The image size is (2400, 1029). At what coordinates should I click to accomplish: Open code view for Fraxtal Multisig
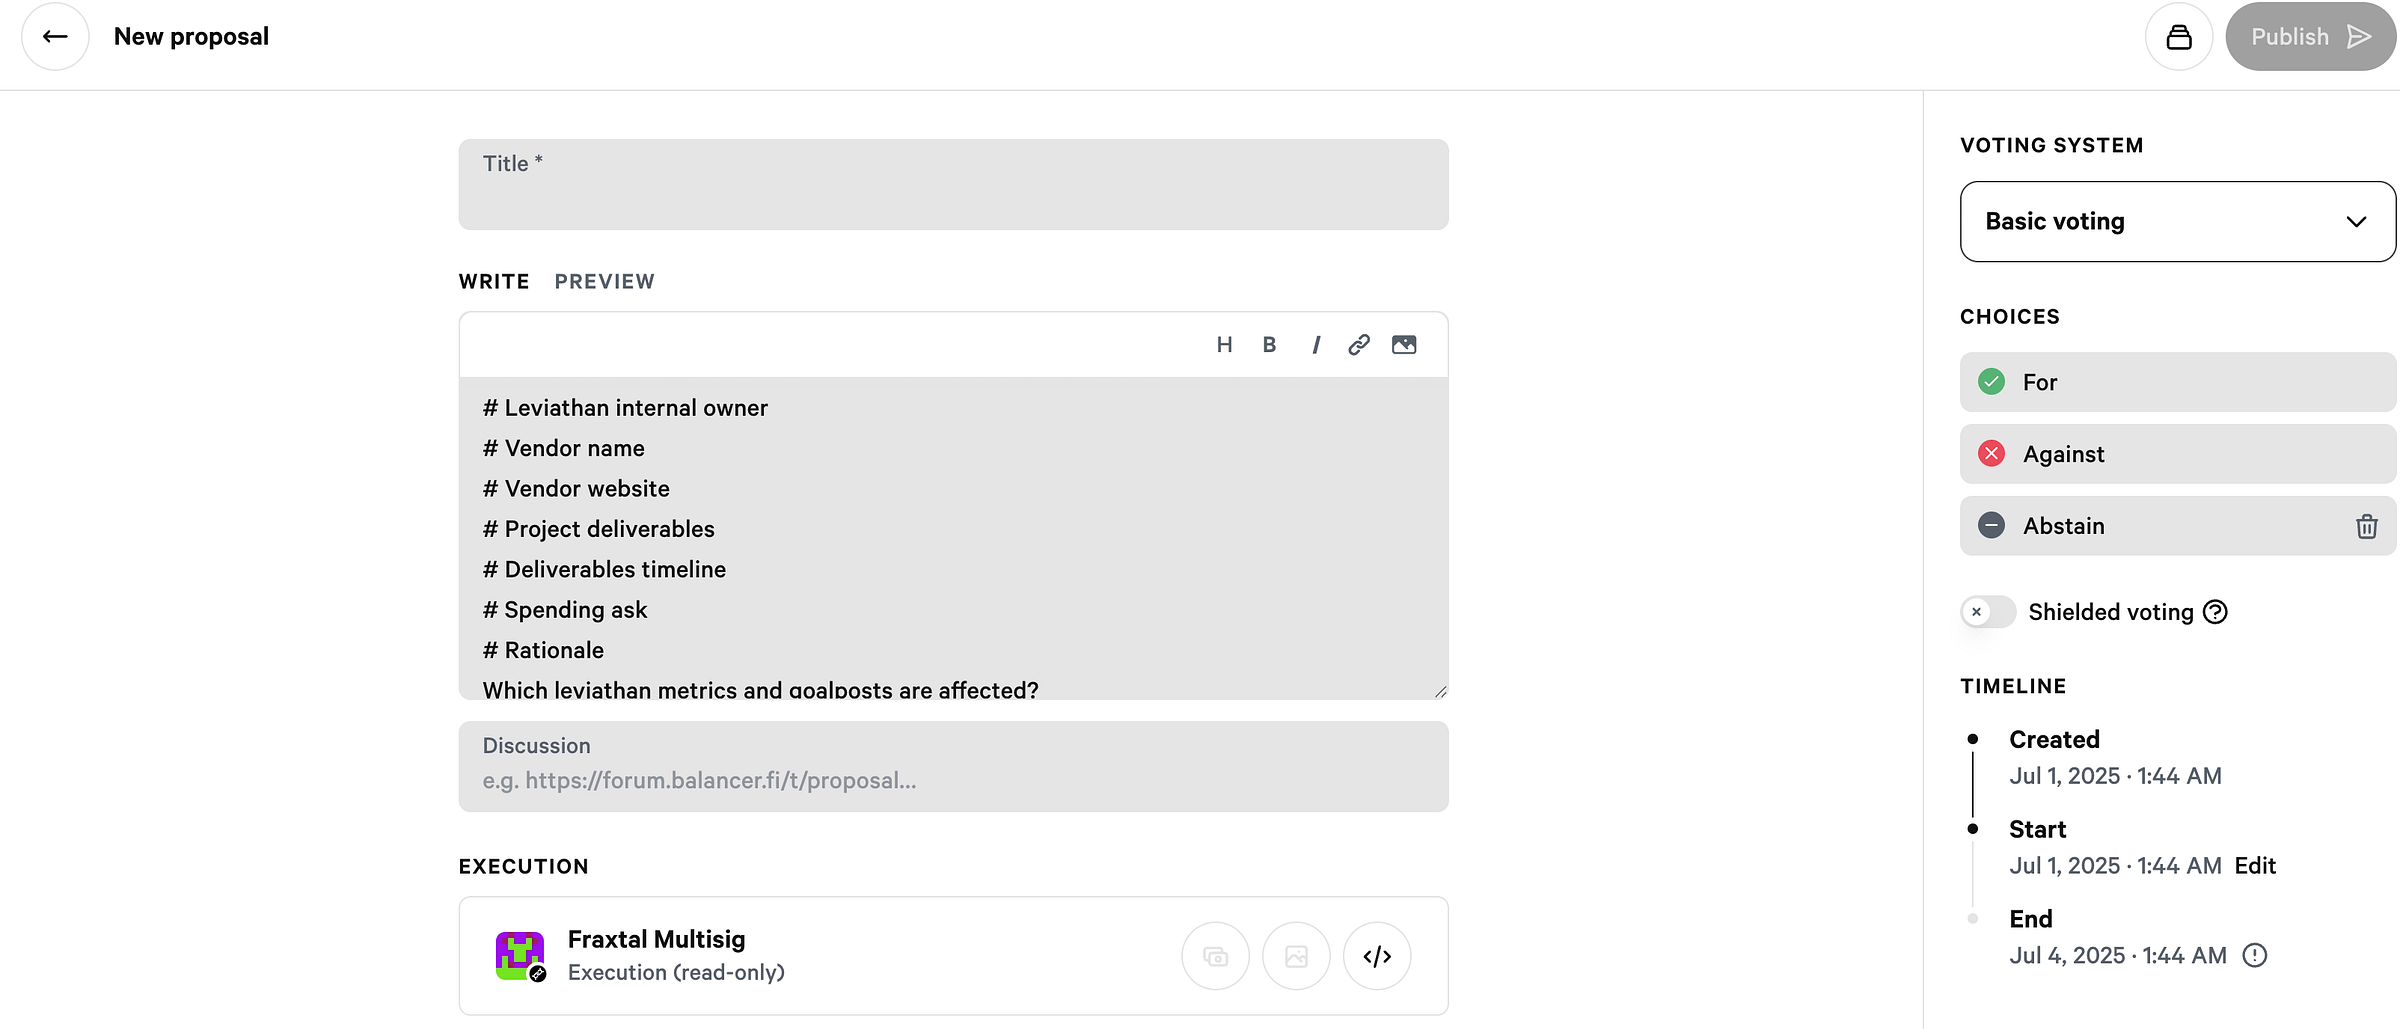click(1377, 956)
